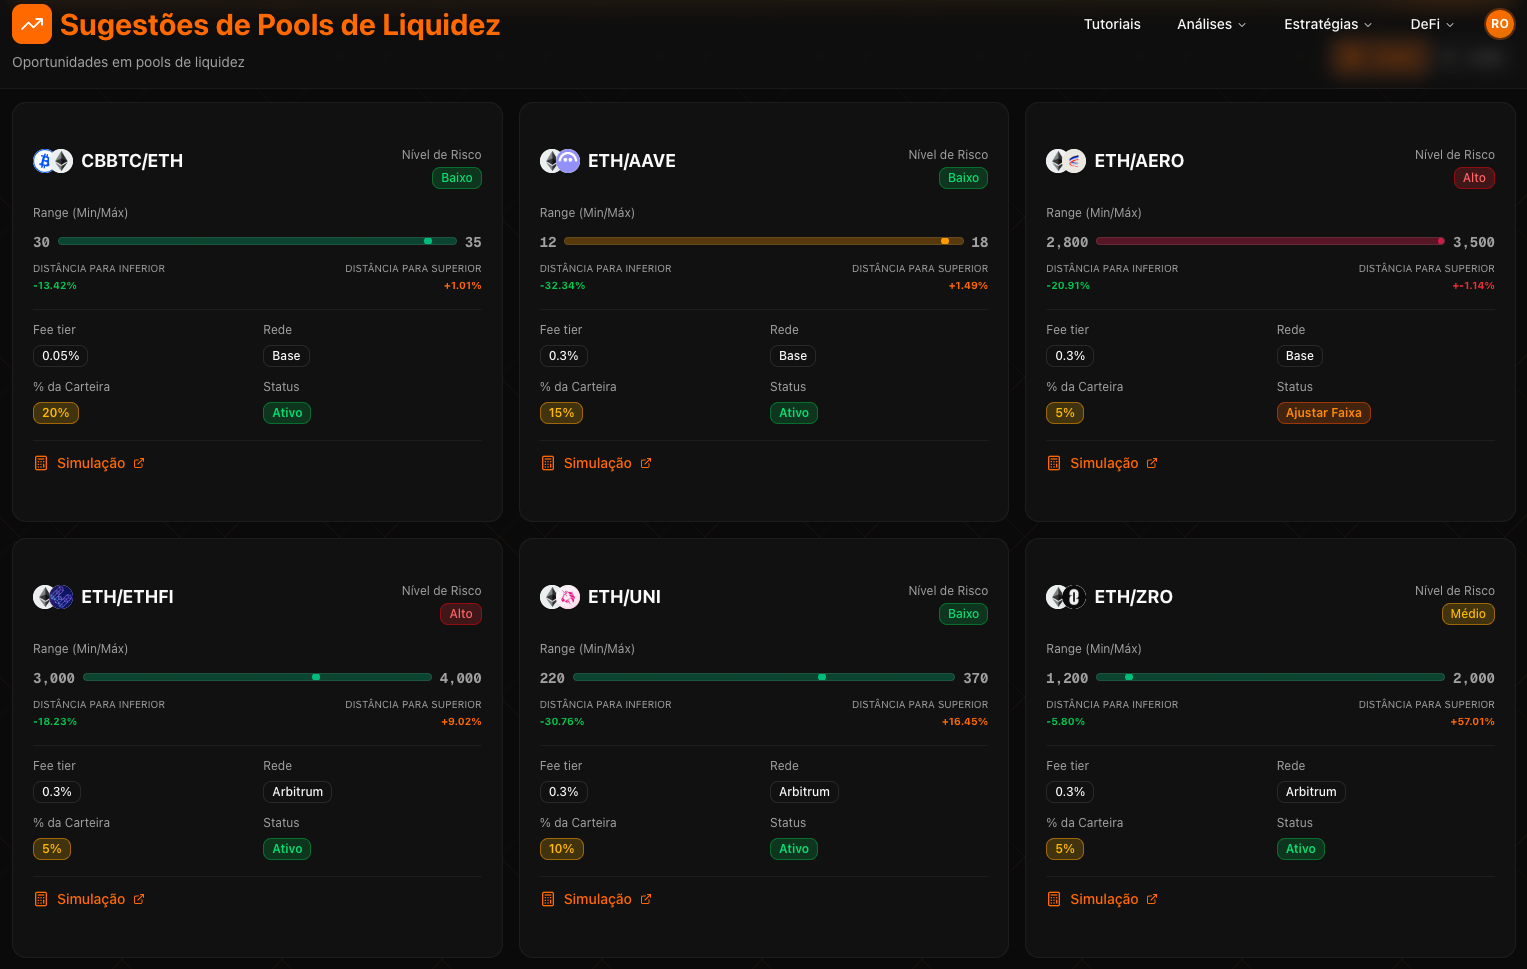Viewport: 1527px width, 969px height.
Task: Click the ETH/UNI token pair icon
Action: pos(560,597)
